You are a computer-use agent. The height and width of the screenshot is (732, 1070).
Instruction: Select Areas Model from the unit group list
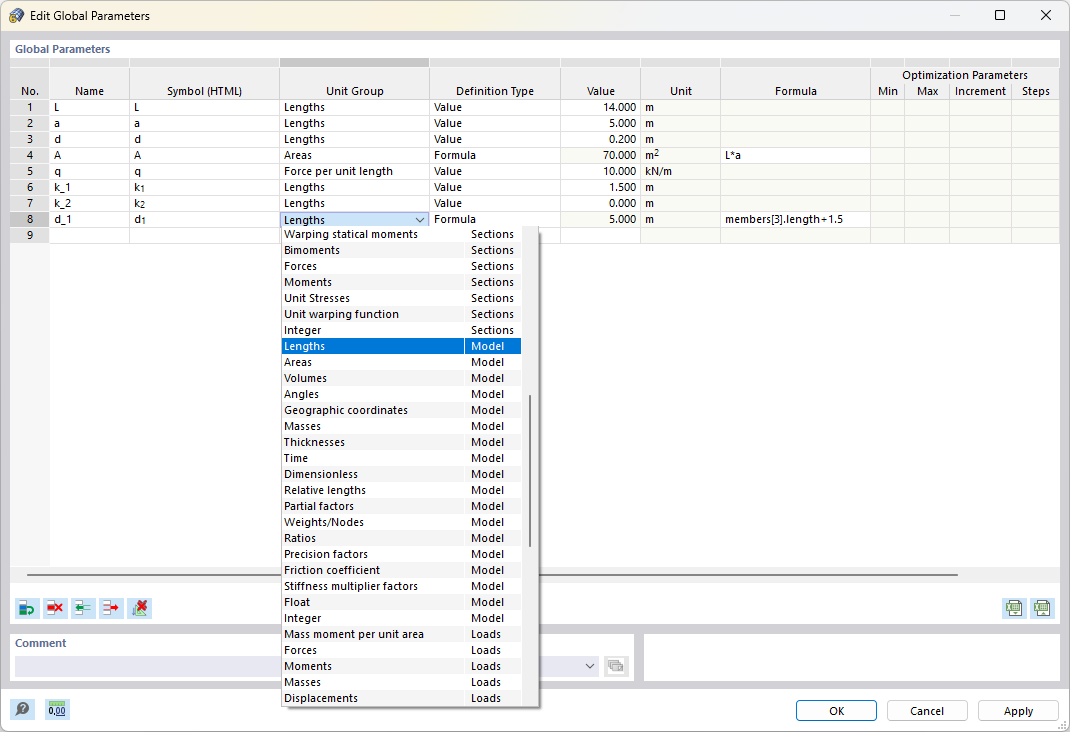pos(401,362)
